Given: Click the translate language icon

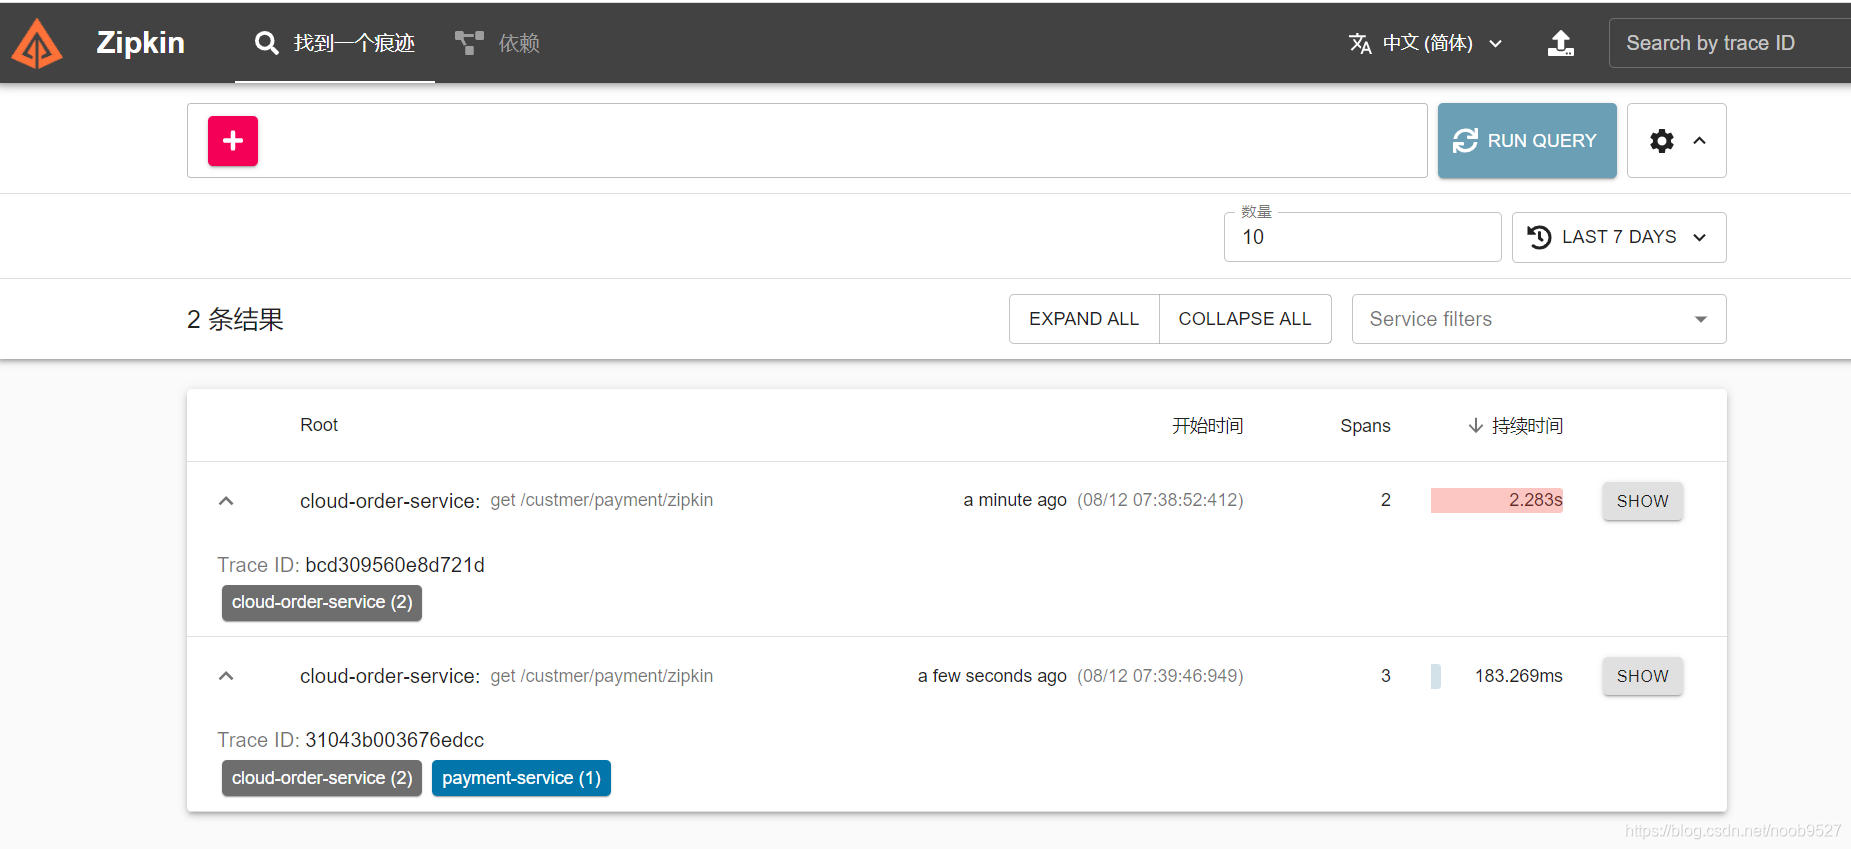Looking at the screenshot, I should click(x=1360, y=43).
